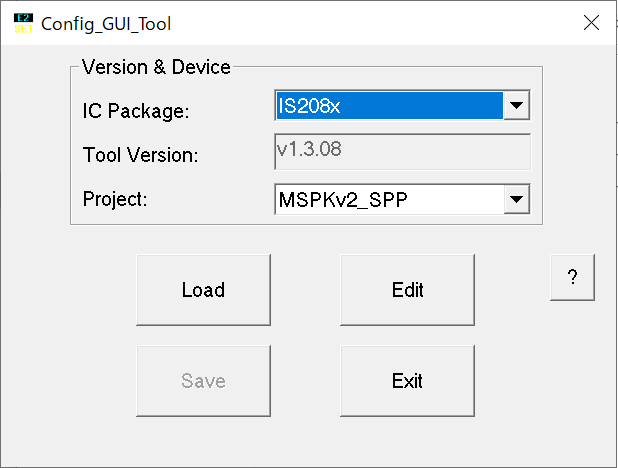Click the Config_GUI_Tool title text
618x468 pixels.
[x=99, y=23]
